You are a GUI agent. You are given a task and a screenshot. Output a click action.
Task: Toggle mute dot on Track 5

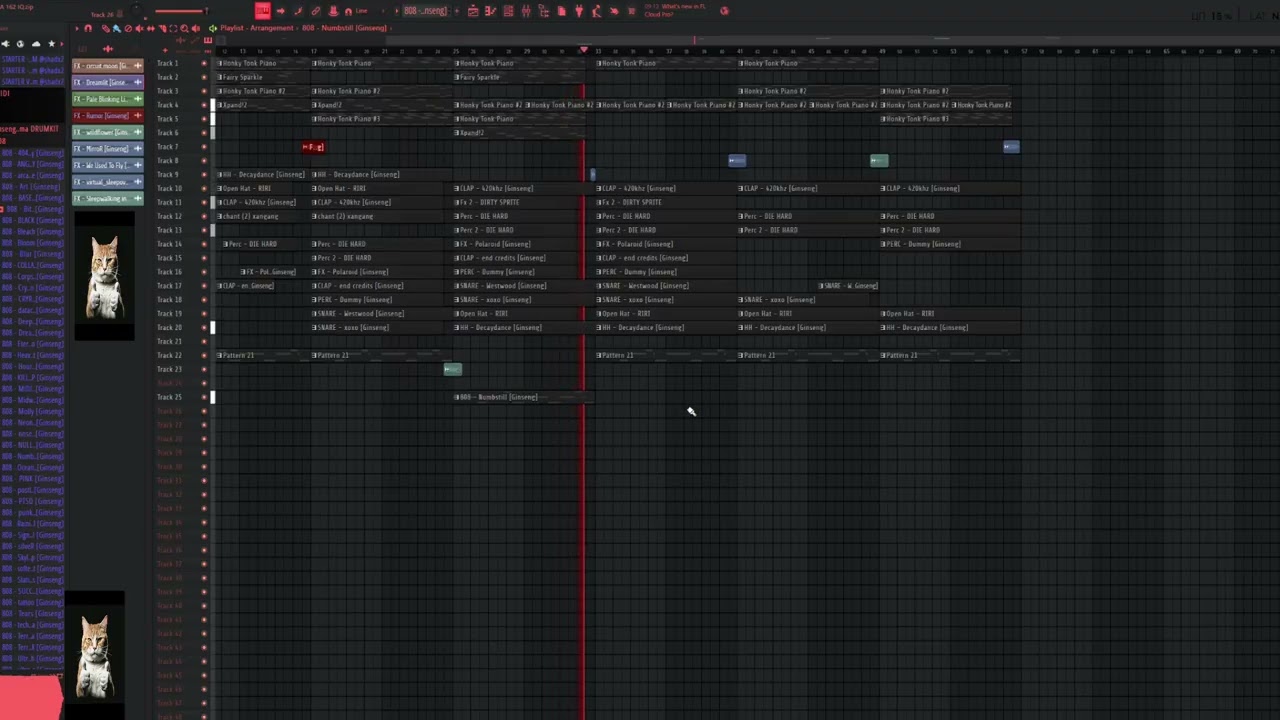204,119
